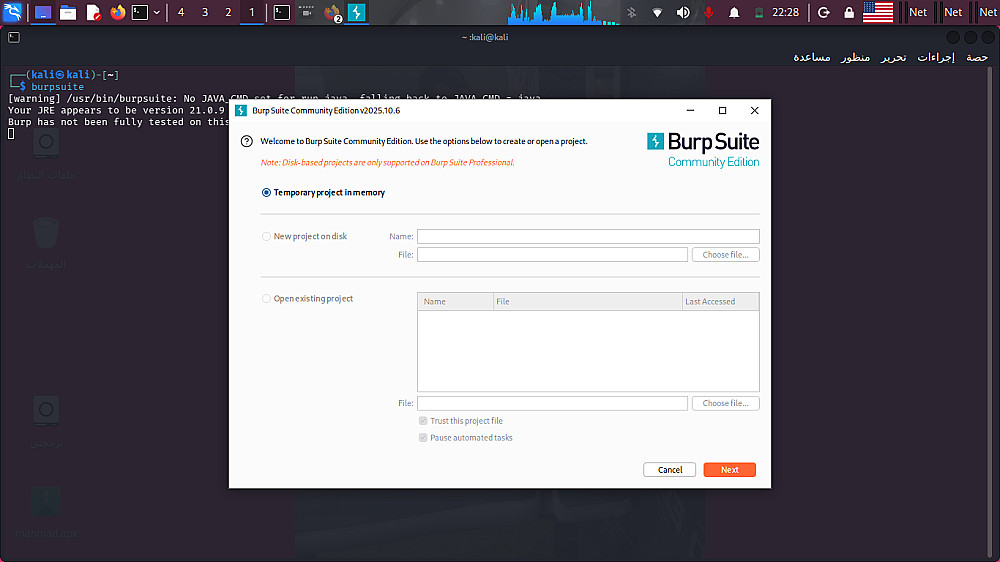1000x562 pixels.
Task: Click the terminal window icon in title bar
Action: [14, 37]
